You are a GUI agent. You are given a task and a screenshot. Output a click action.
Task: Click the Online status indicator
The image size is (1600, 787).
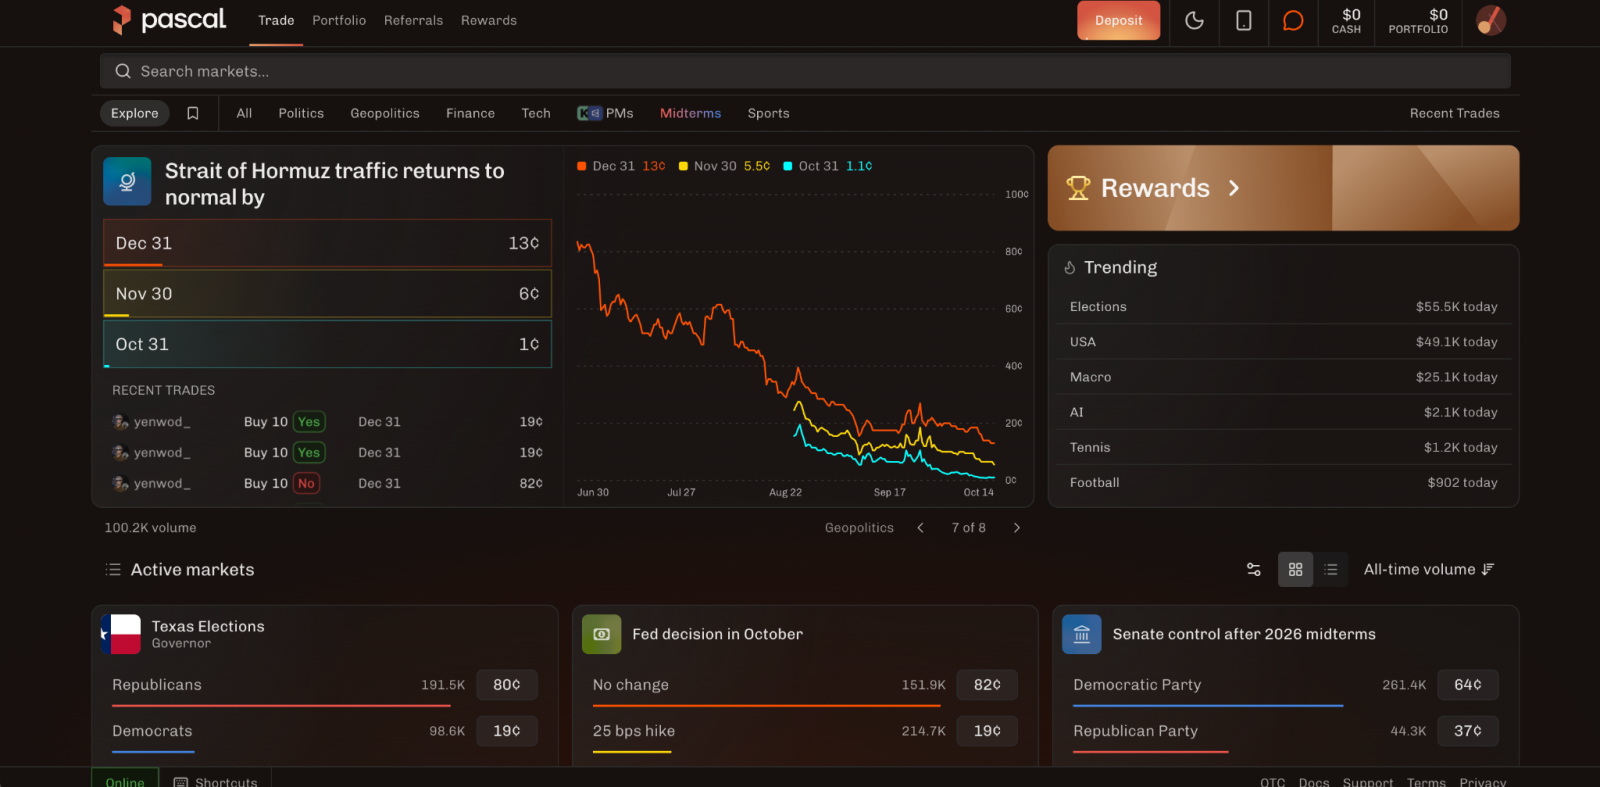125,778
